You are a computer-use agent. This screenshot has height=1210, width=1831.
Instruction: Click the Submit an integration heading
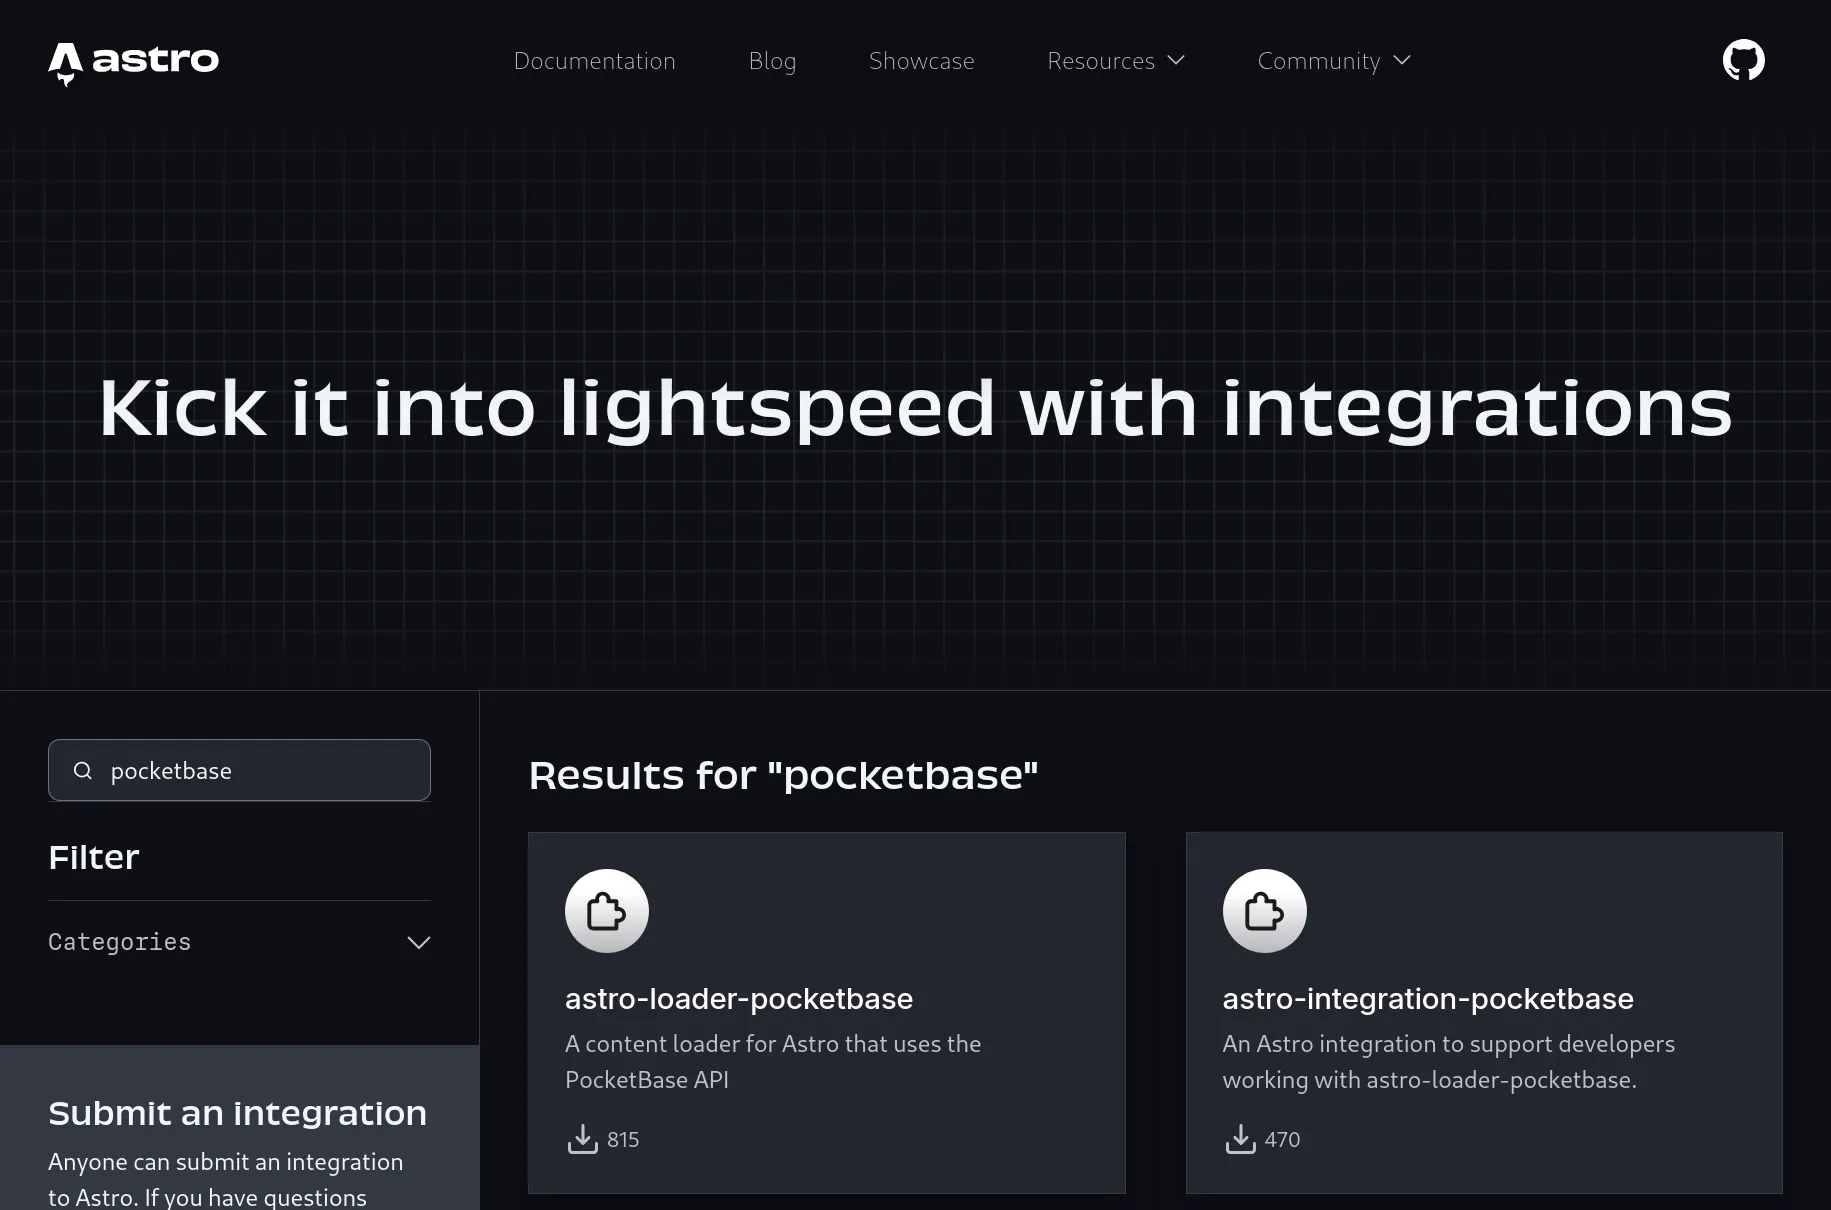[237, 1112]
